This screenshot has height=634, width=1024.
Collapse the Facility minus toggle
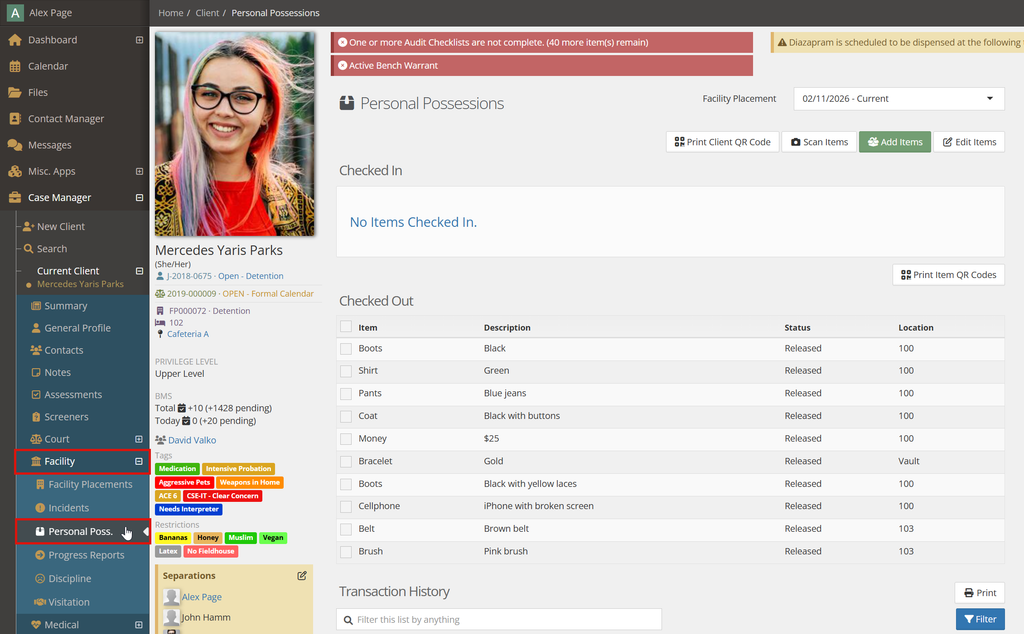138,461
